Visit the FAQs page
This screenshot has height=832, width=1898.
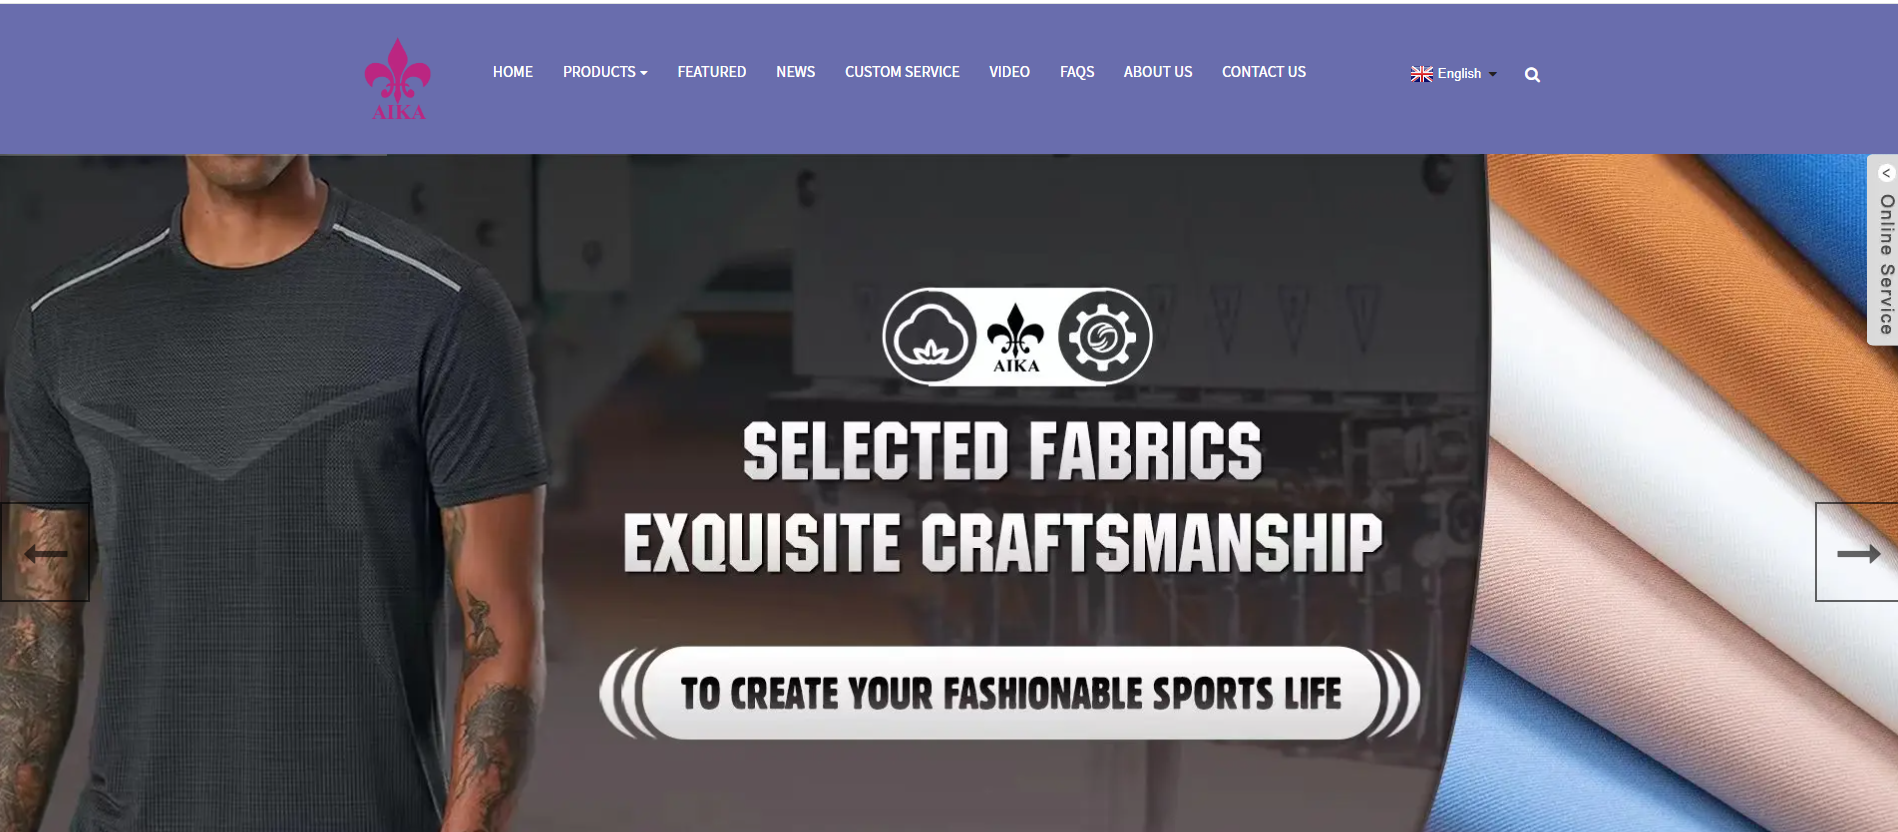pyautogui.click(x=1077, y=72)
